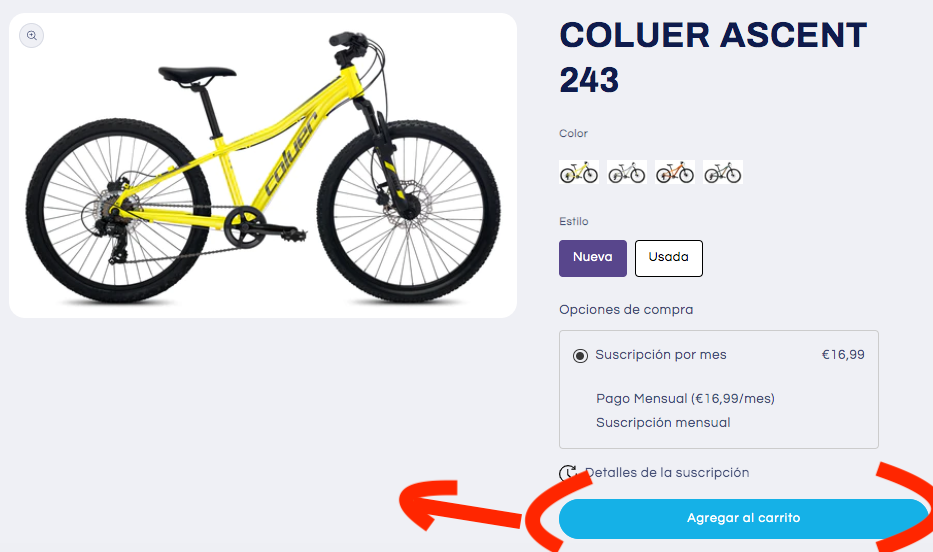Select the Nueva style option
933x552 pixels.
pyautogui.click(x=593, y=258)
